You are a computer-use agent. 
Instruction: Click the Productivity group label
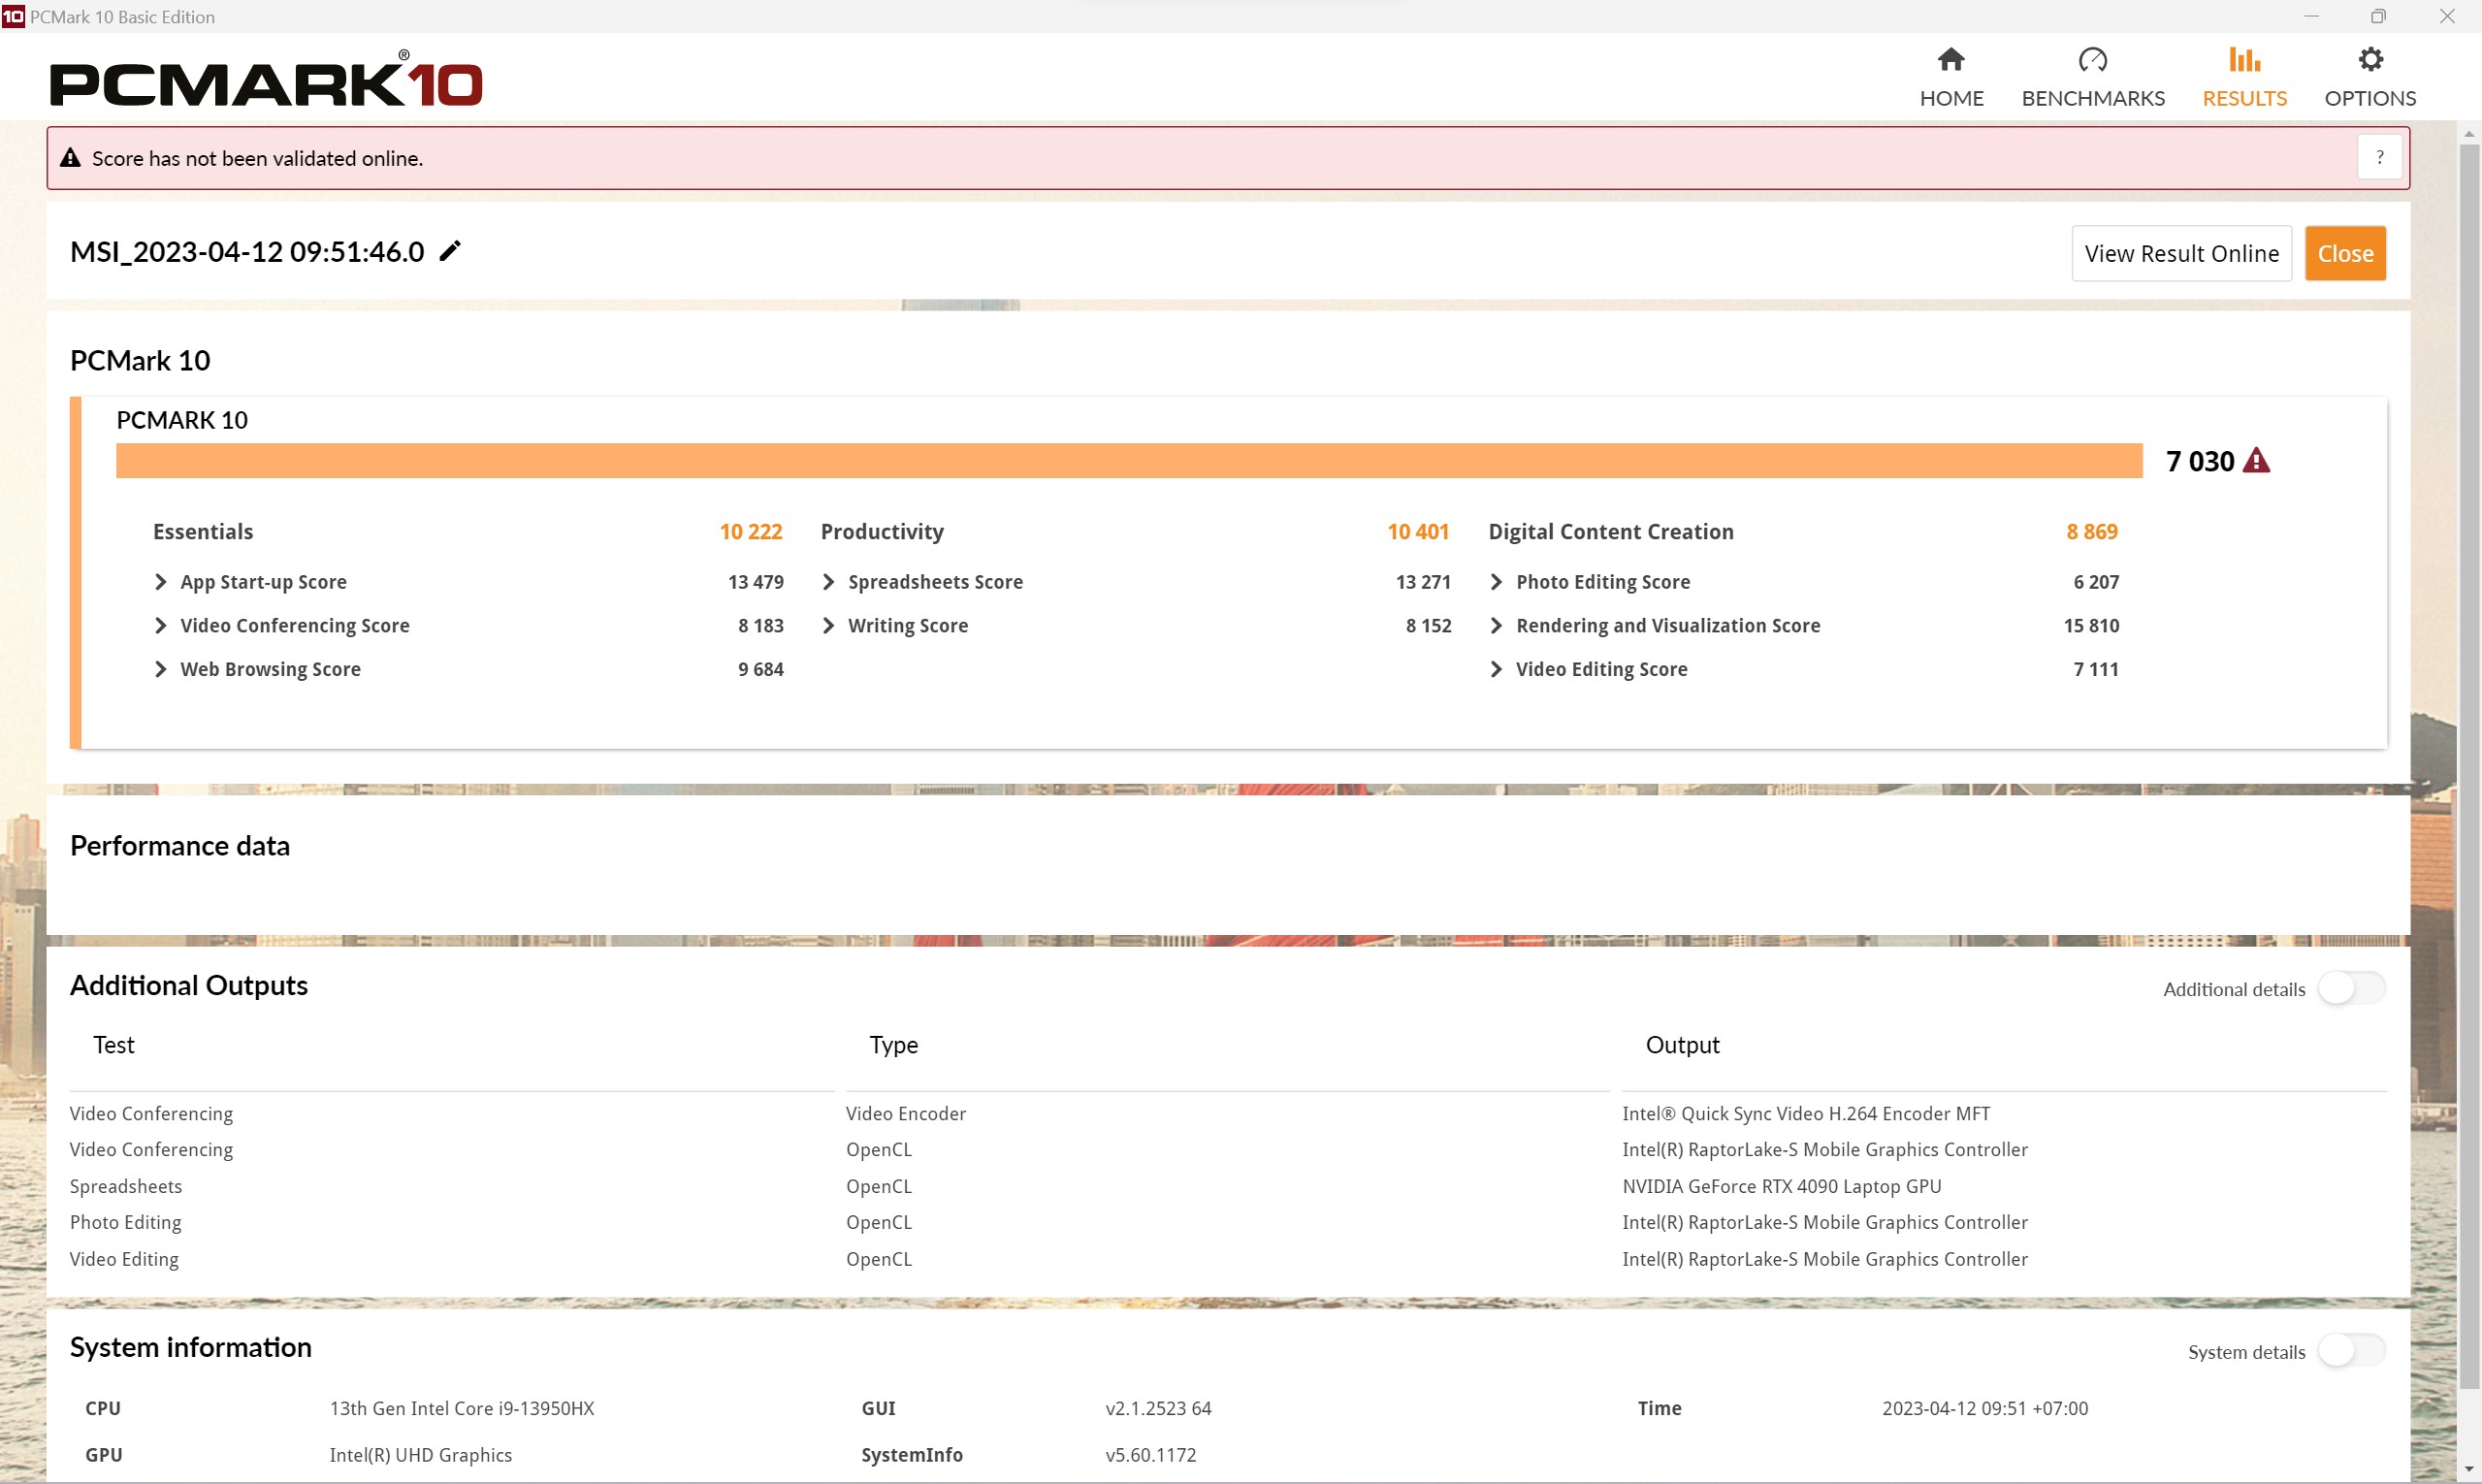(x=882, y=532)
